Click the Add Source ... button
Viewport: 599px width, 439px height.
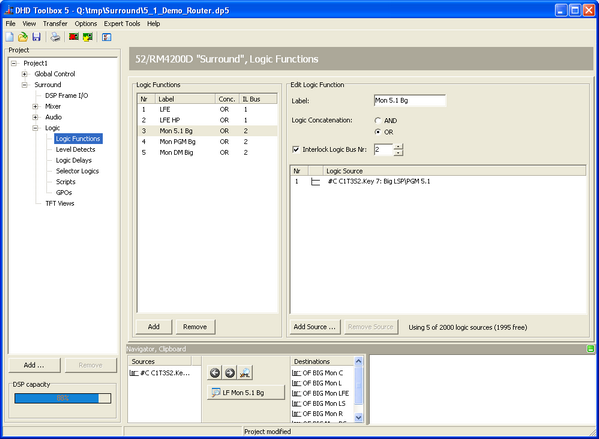click(x=315, y=327)
